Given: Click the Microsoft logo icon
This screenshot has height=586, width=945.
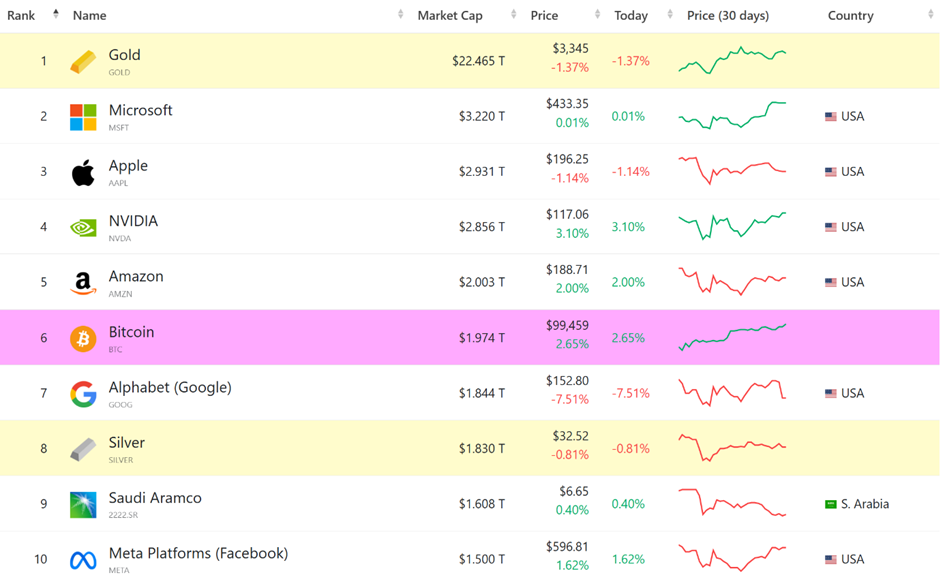Looking at the screenshot, I should [83, 117].
